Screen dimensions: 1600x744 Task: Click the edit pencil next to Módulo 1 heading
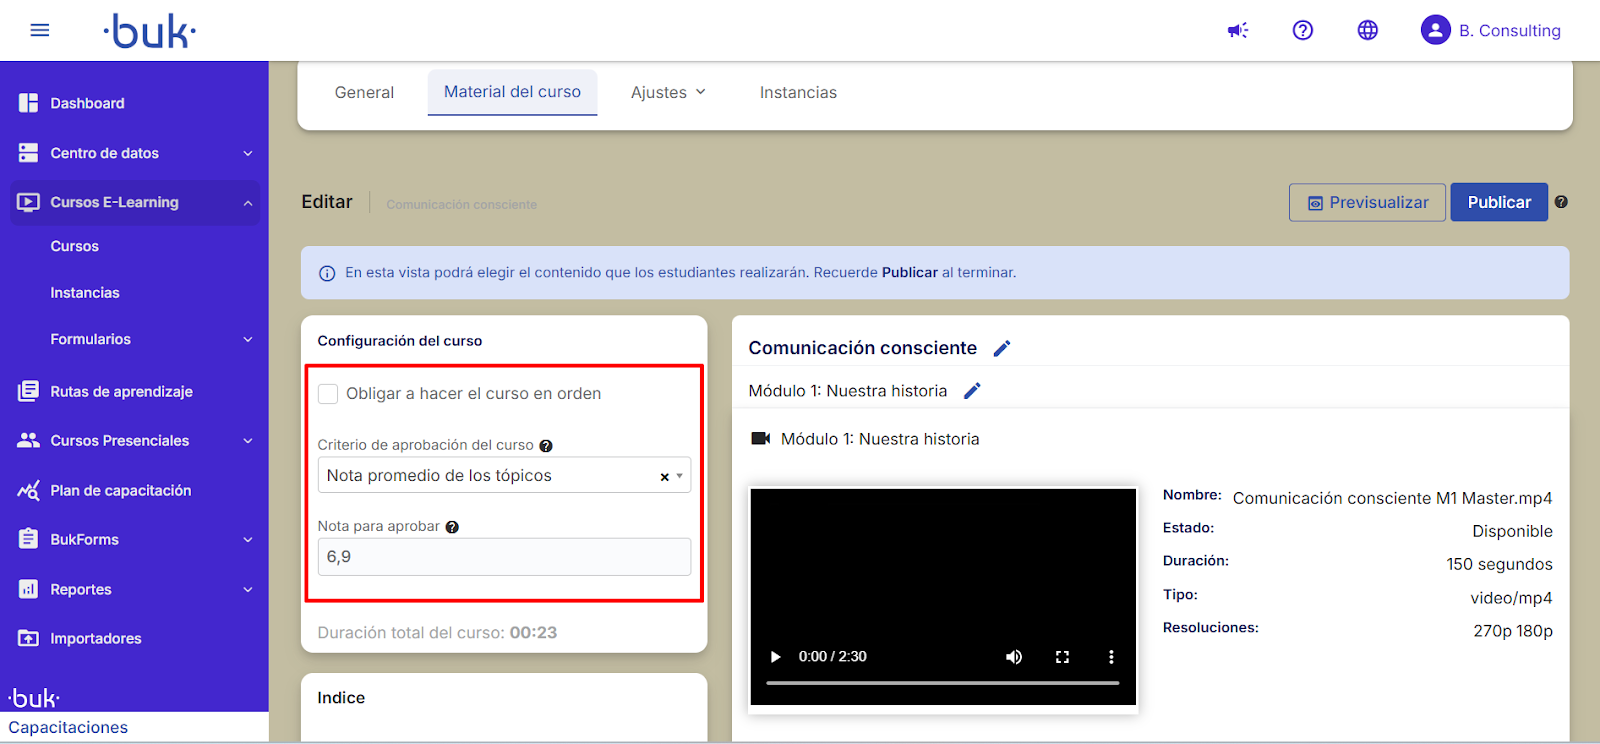(972, 391)
